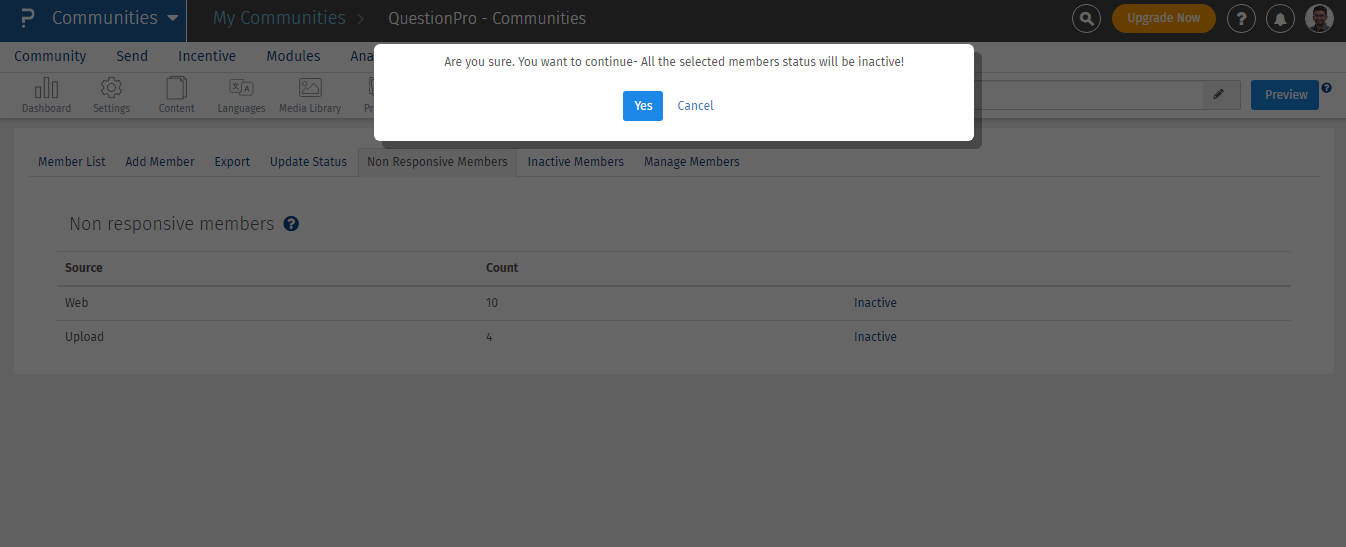1346x547 pixels.
Task: Set Web source members to Inactive
Action: pyautogui.click(x=875, y=303)
